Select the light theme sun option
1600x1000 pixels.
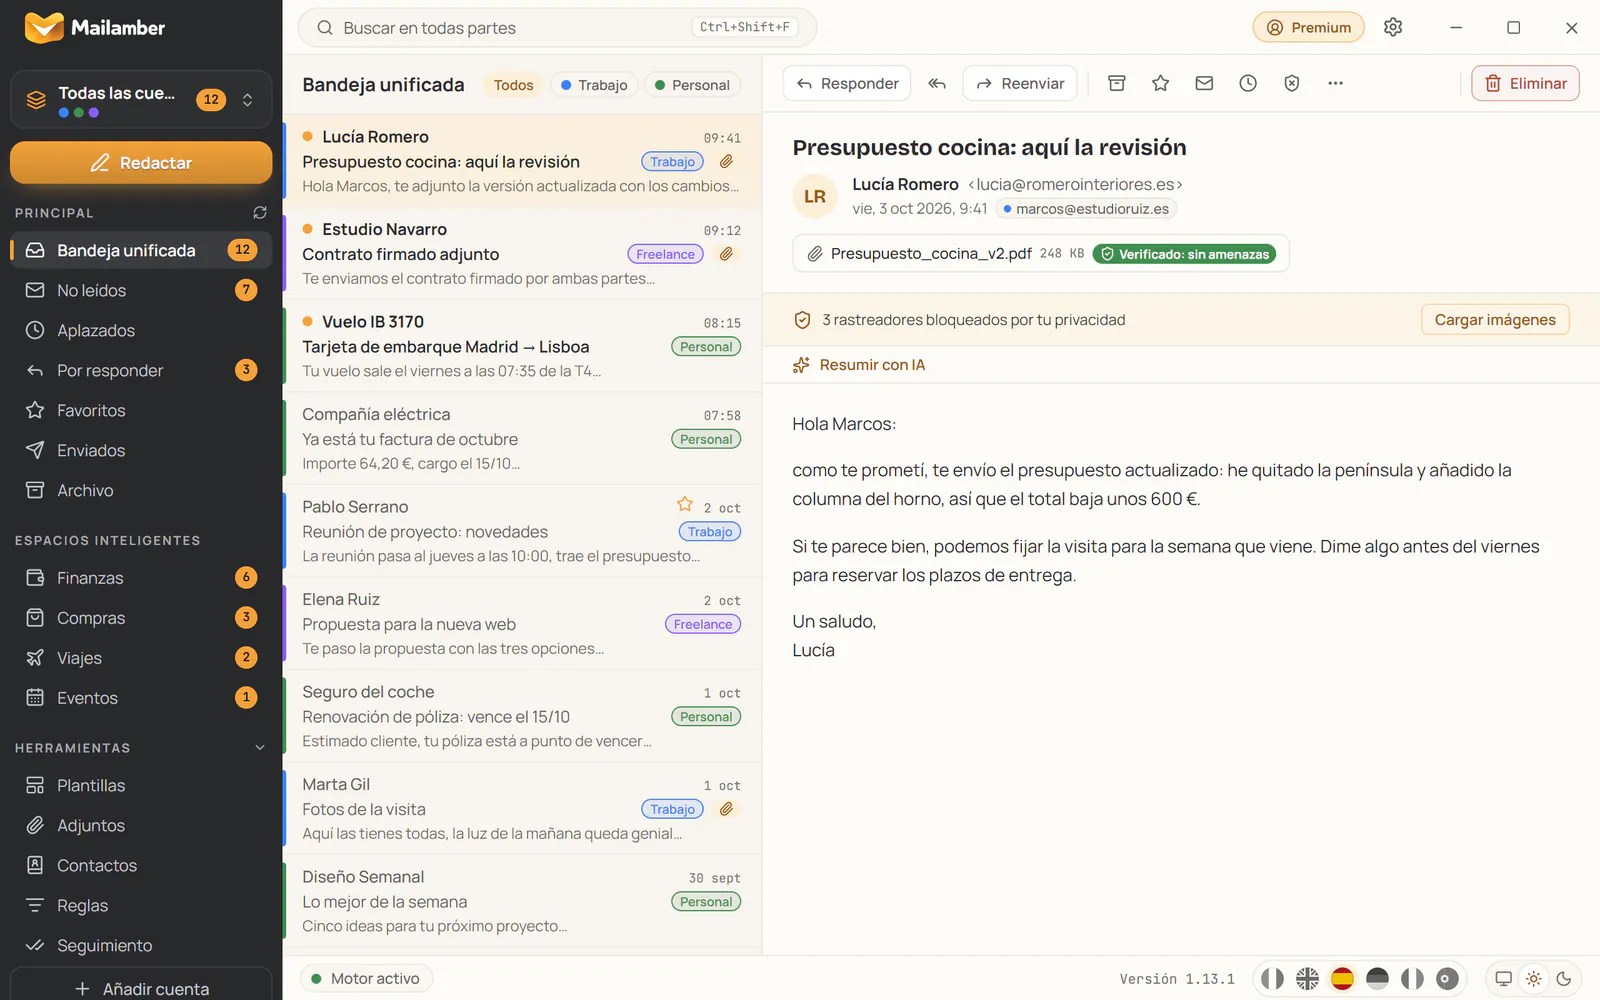tap(1534, 979)
